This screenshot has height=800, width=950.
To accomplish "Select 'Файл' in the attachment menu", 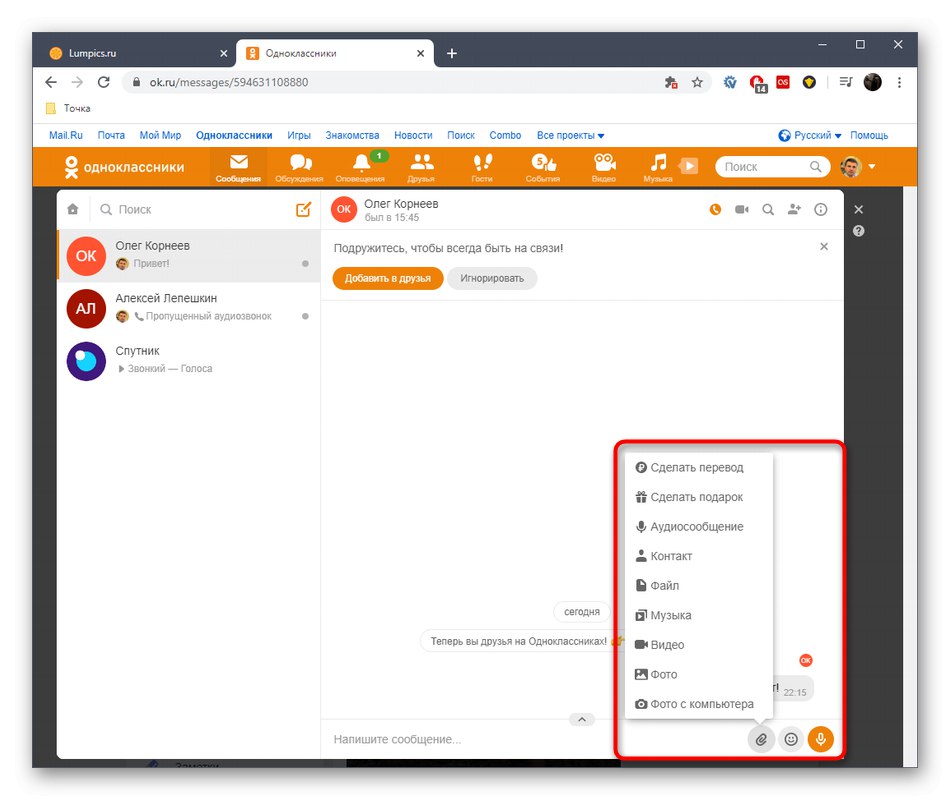I will [x=698, y=585].
